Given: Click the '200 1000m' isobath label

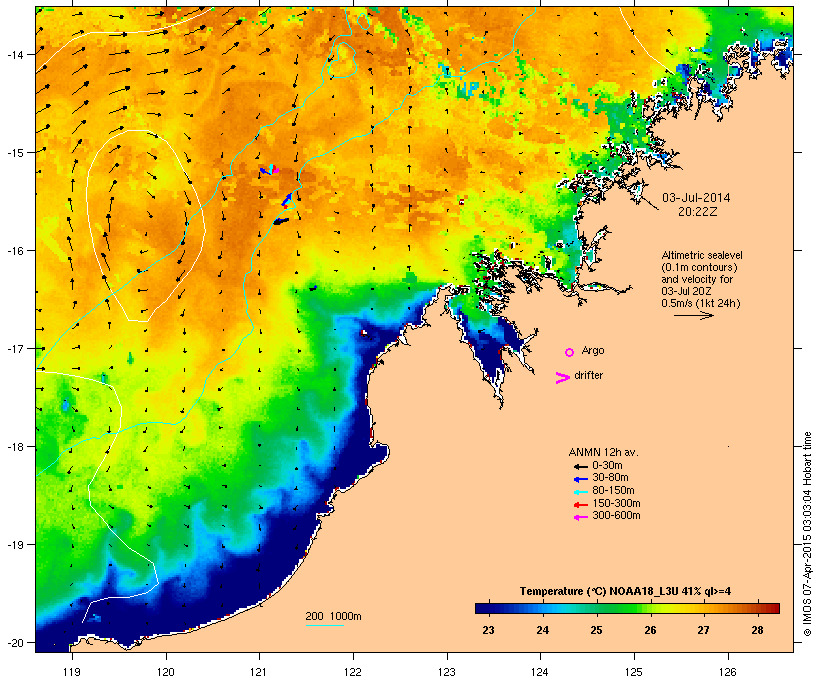Looking at the screenshot, I should pyautogui.click(x=333, y=616).
